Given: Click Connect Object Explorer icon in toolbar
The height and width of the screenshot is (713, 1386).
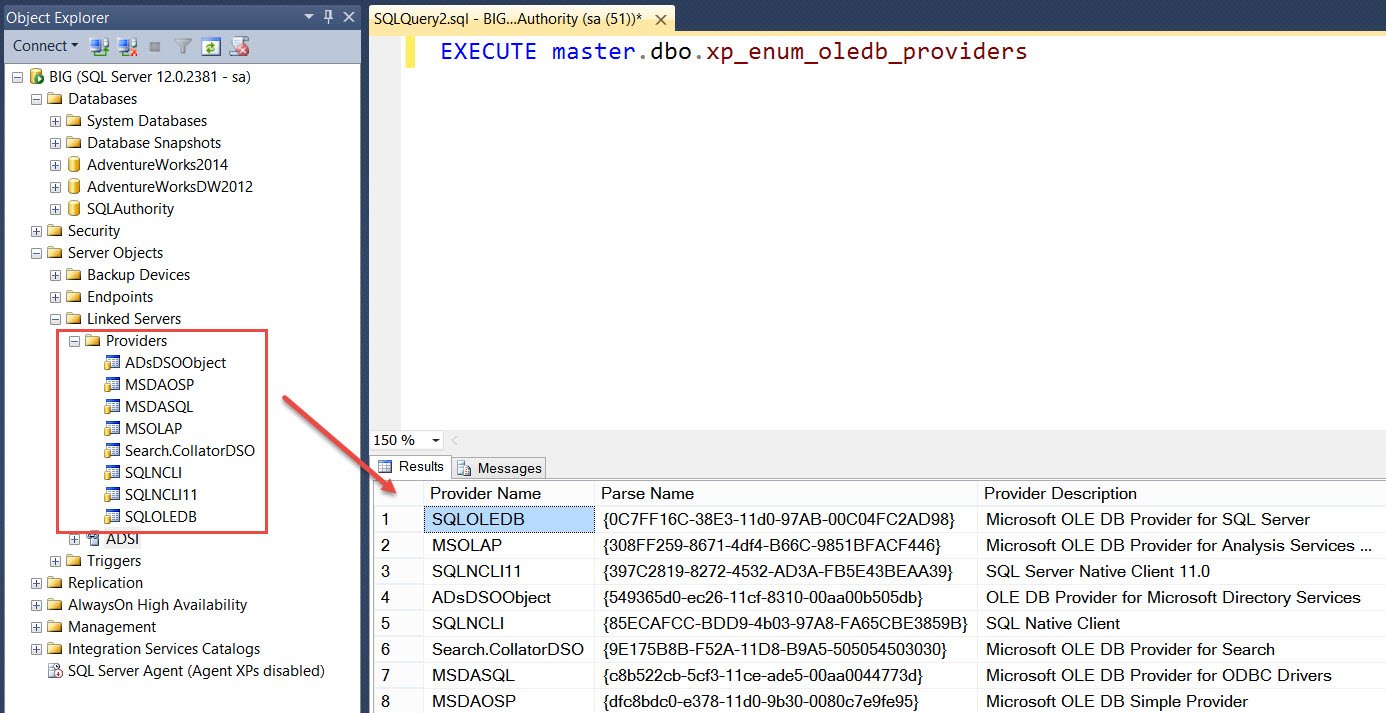Looking at the screenshot, I should [99, 46].
